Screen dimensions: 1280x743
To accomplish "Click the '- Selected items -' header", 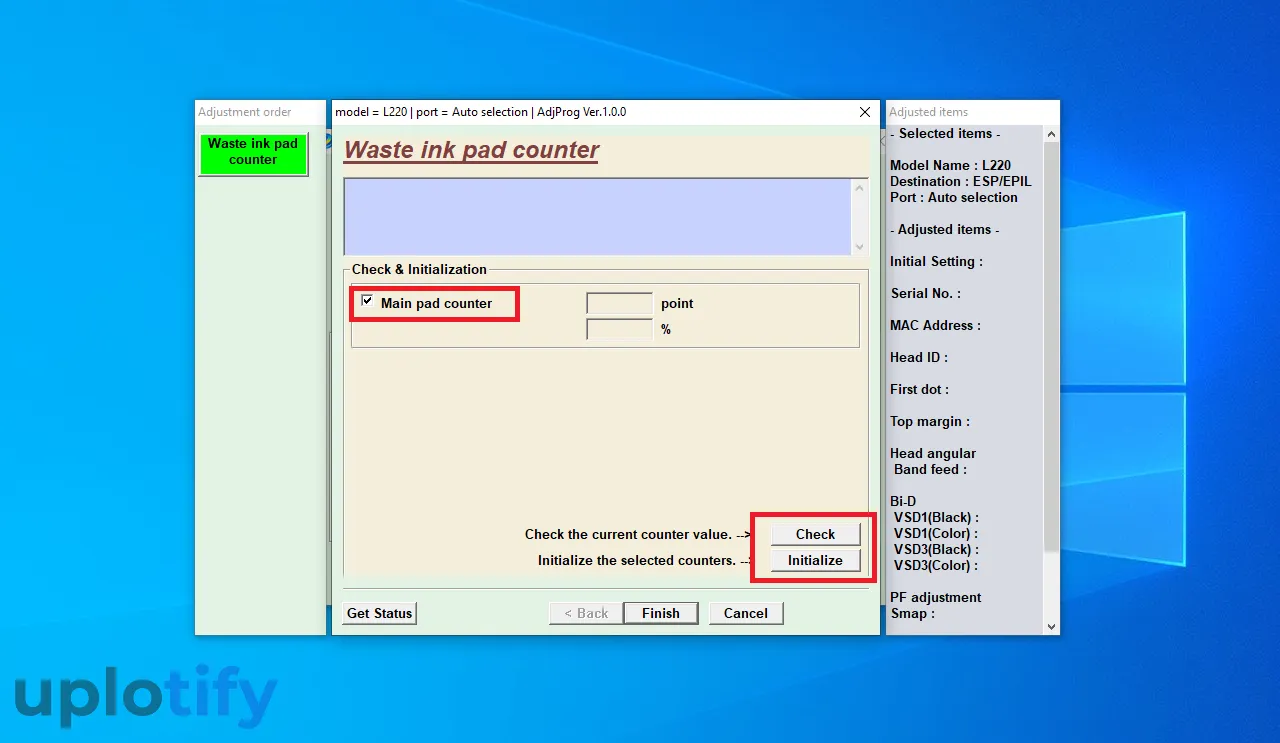I will click(945, 133).
